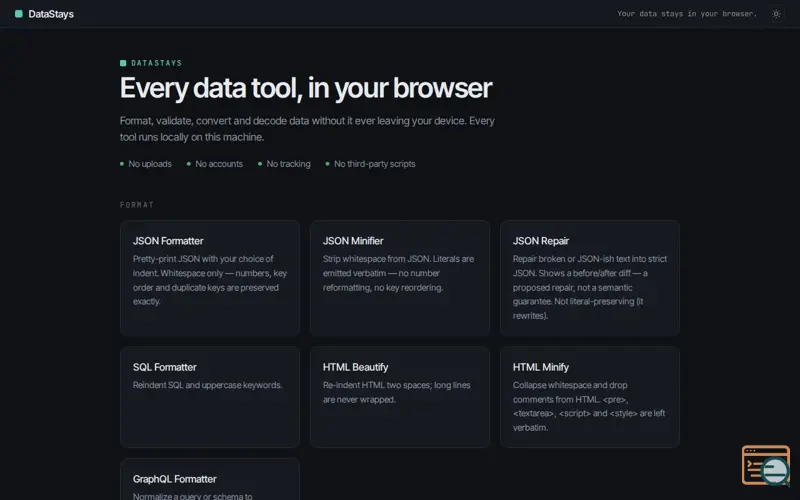The image size is (800, 500).
Task: Open the JSON Formatter tool card
Action: 210,278
